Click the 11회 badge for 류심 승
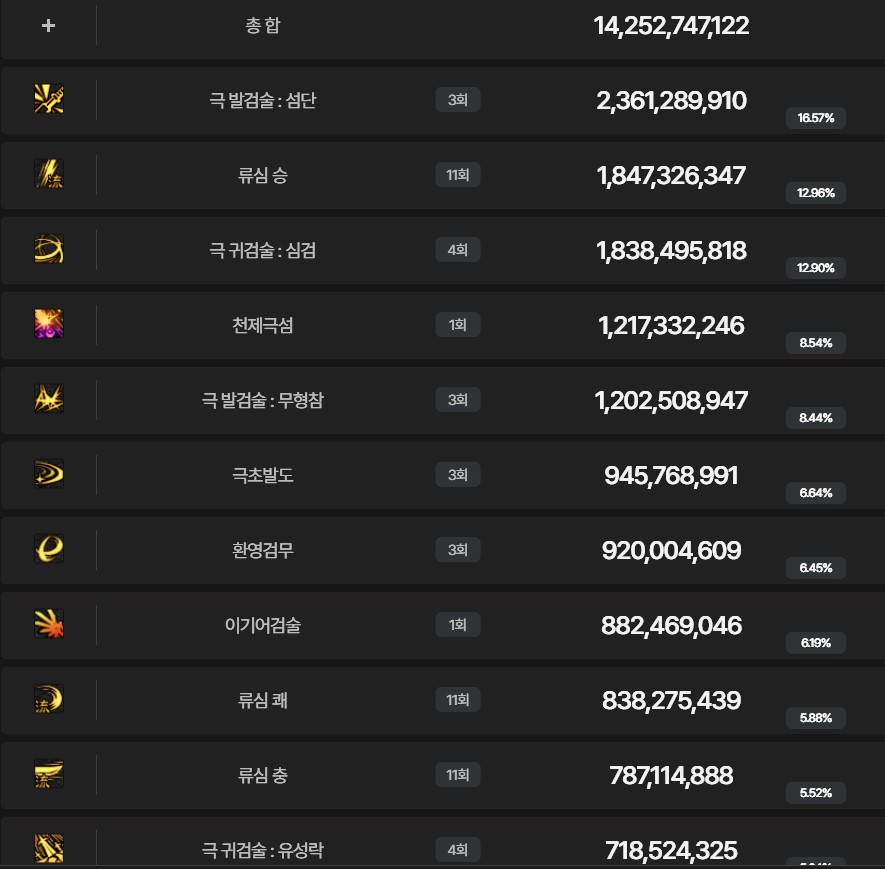Viewport: 885px width, 869px height. tap(458, 175)
